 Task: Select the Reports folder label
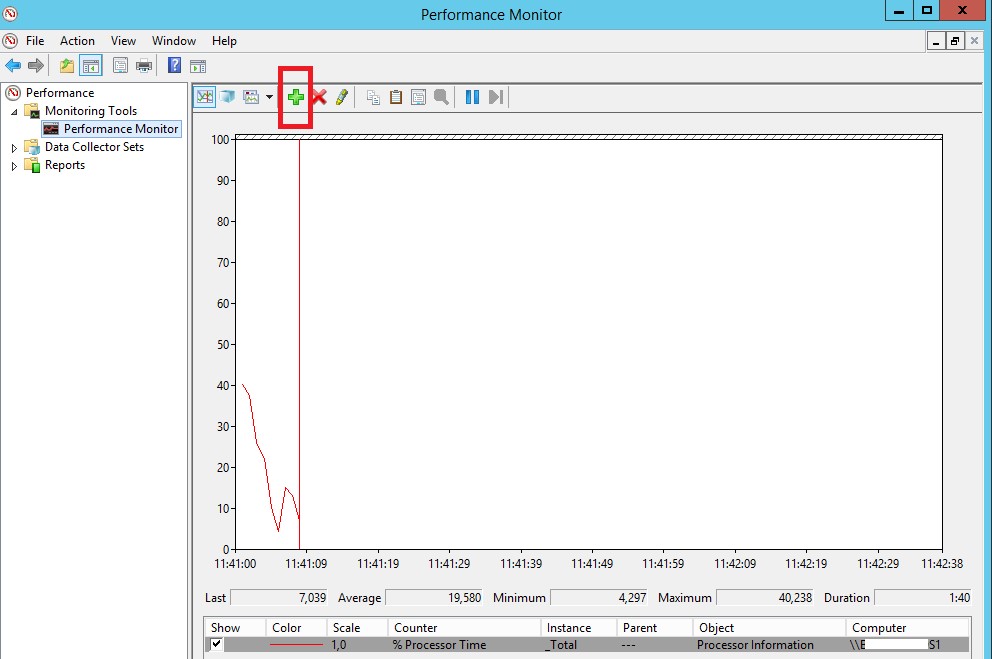(x=65, y=165)
